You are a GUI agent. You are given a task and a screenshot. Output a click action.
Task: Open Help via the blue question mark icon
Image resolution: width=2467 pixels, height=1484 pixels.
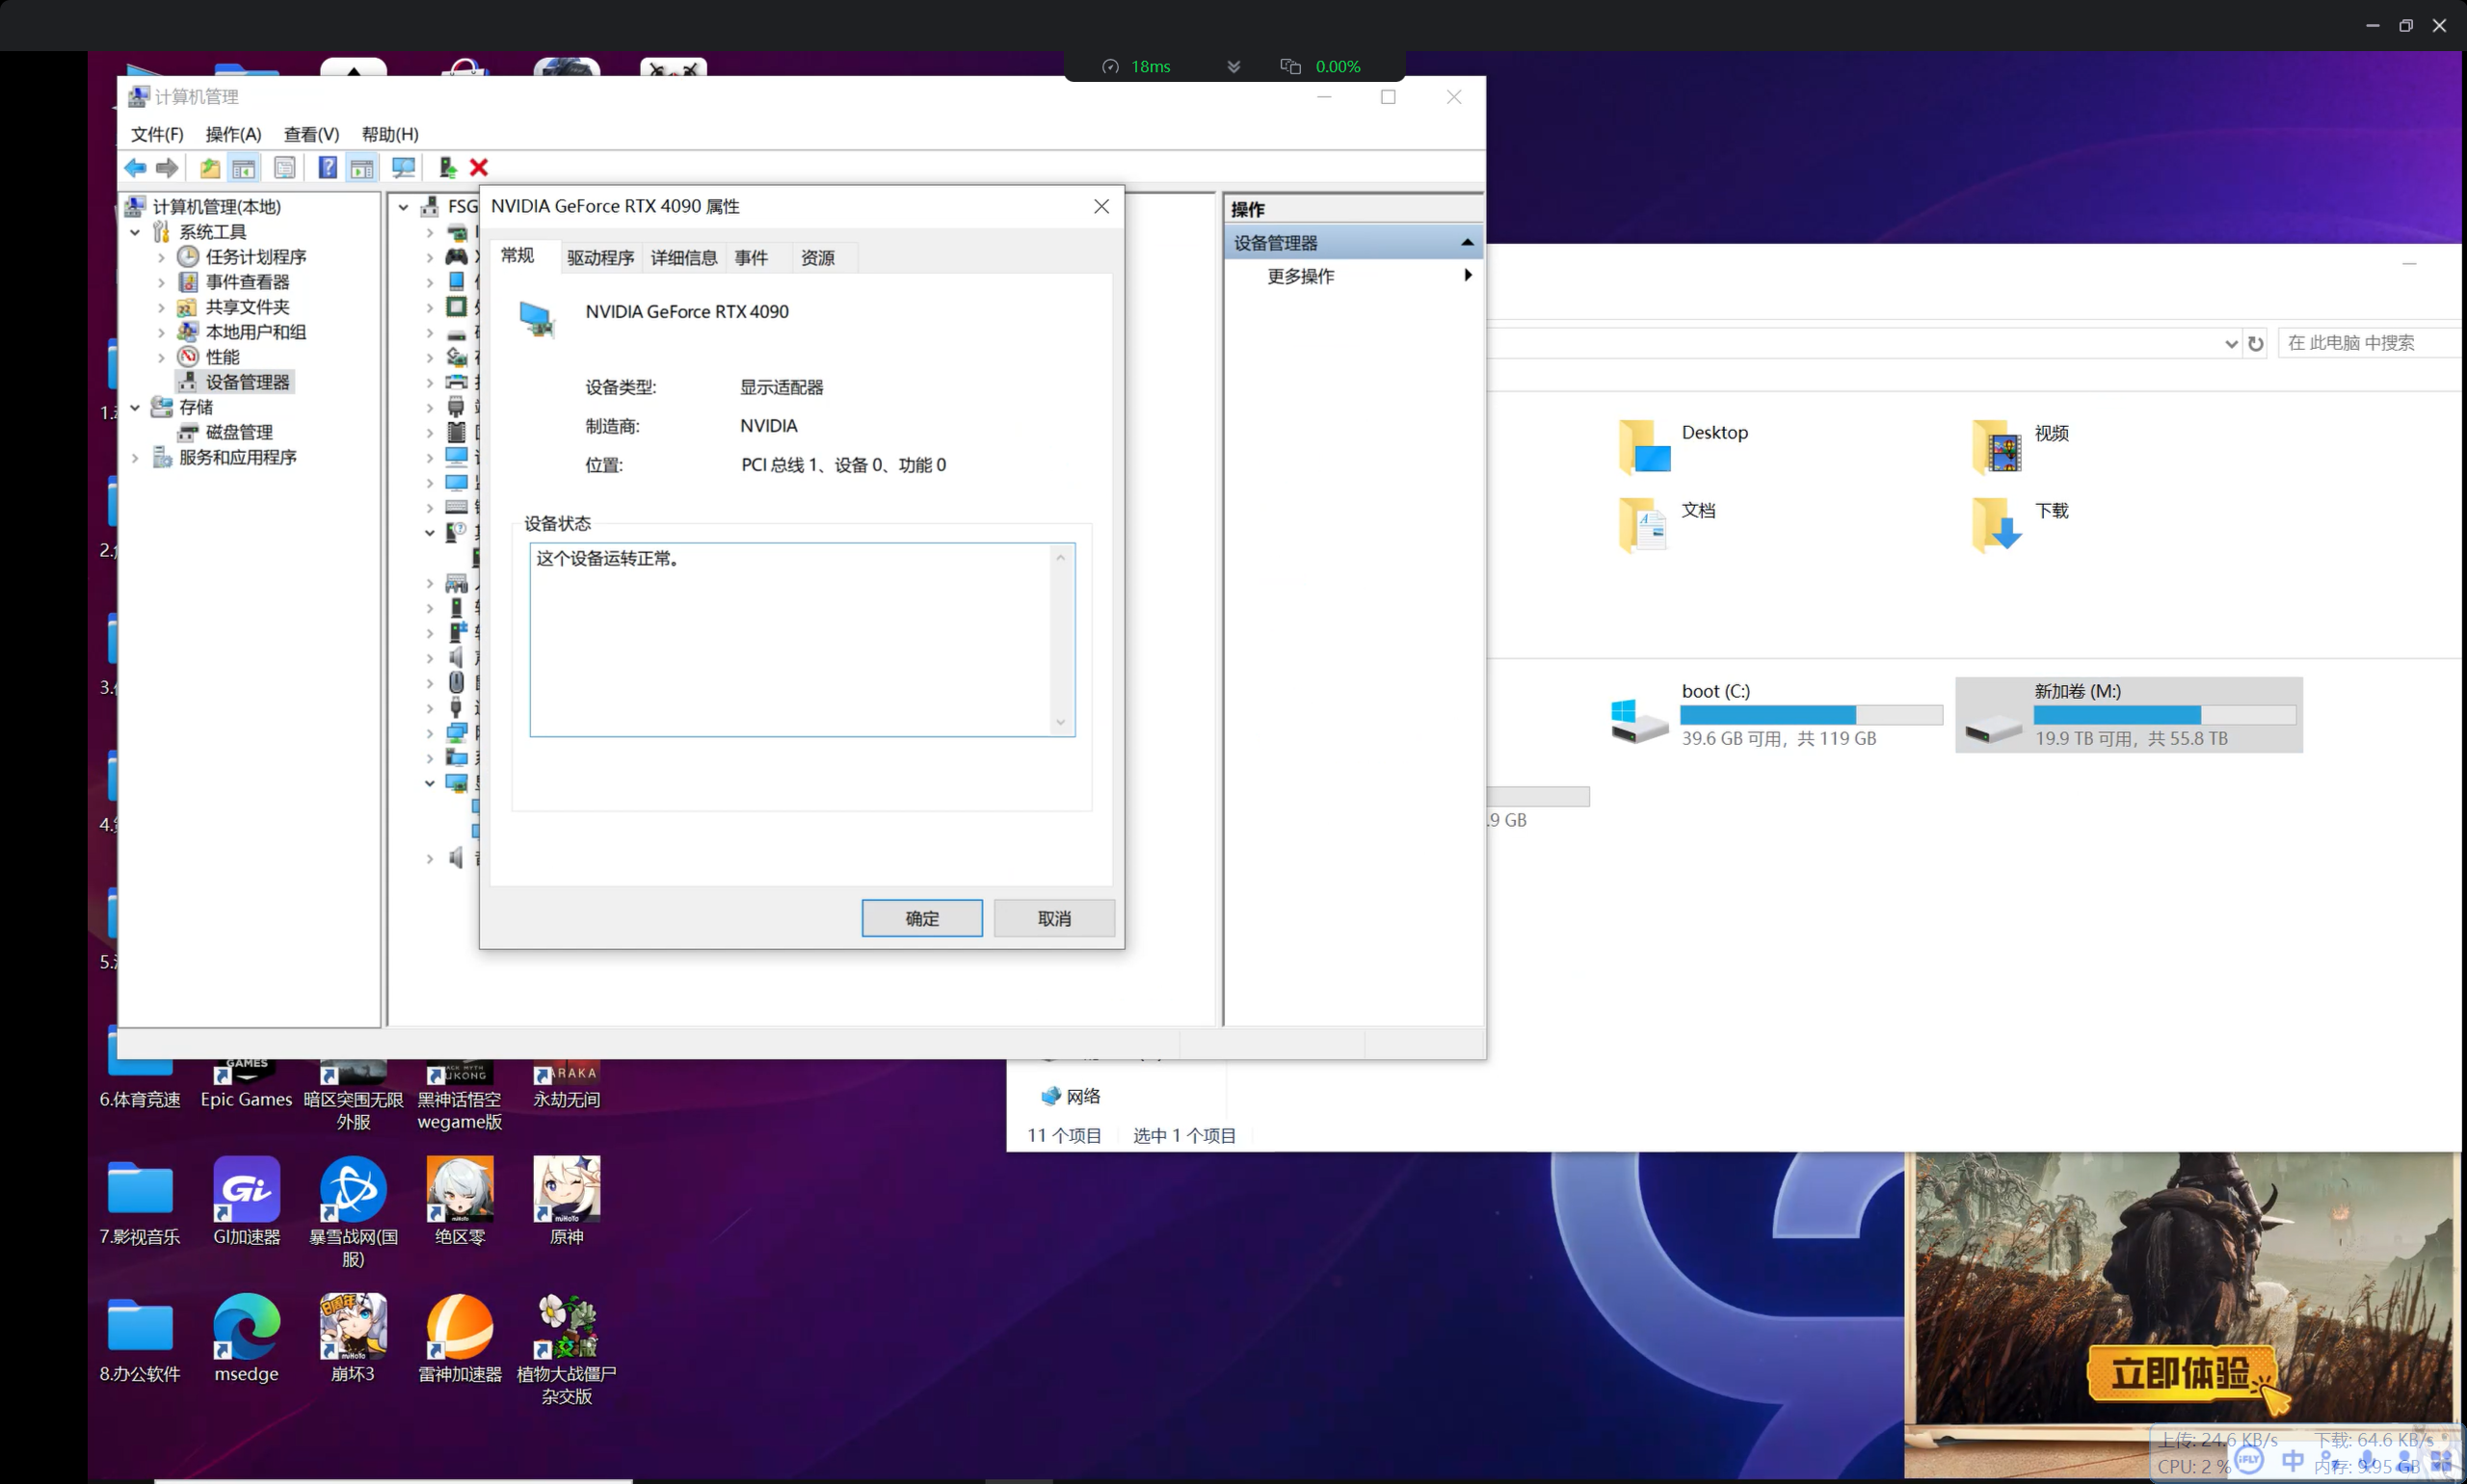[327, 168]
